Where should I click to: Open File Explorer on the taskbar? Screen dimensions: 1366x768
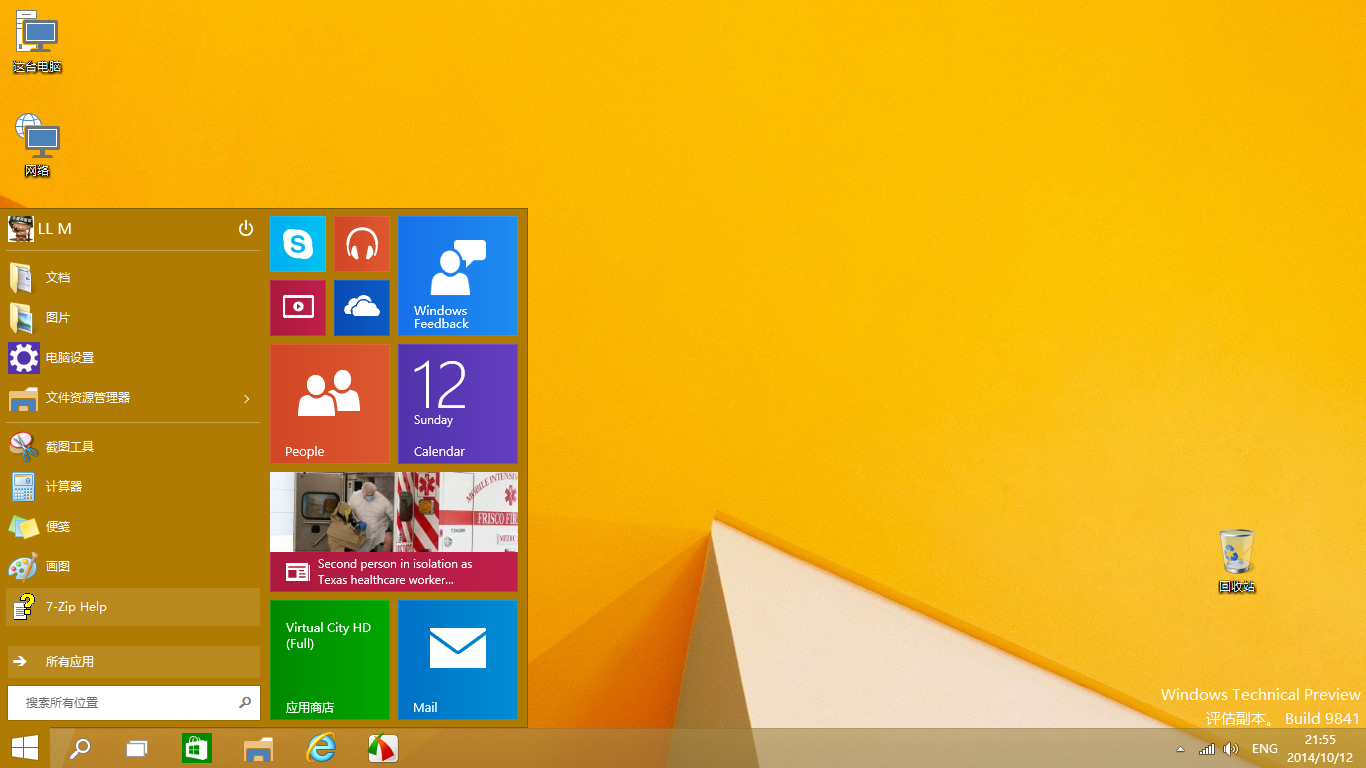(x=259, y=748)
